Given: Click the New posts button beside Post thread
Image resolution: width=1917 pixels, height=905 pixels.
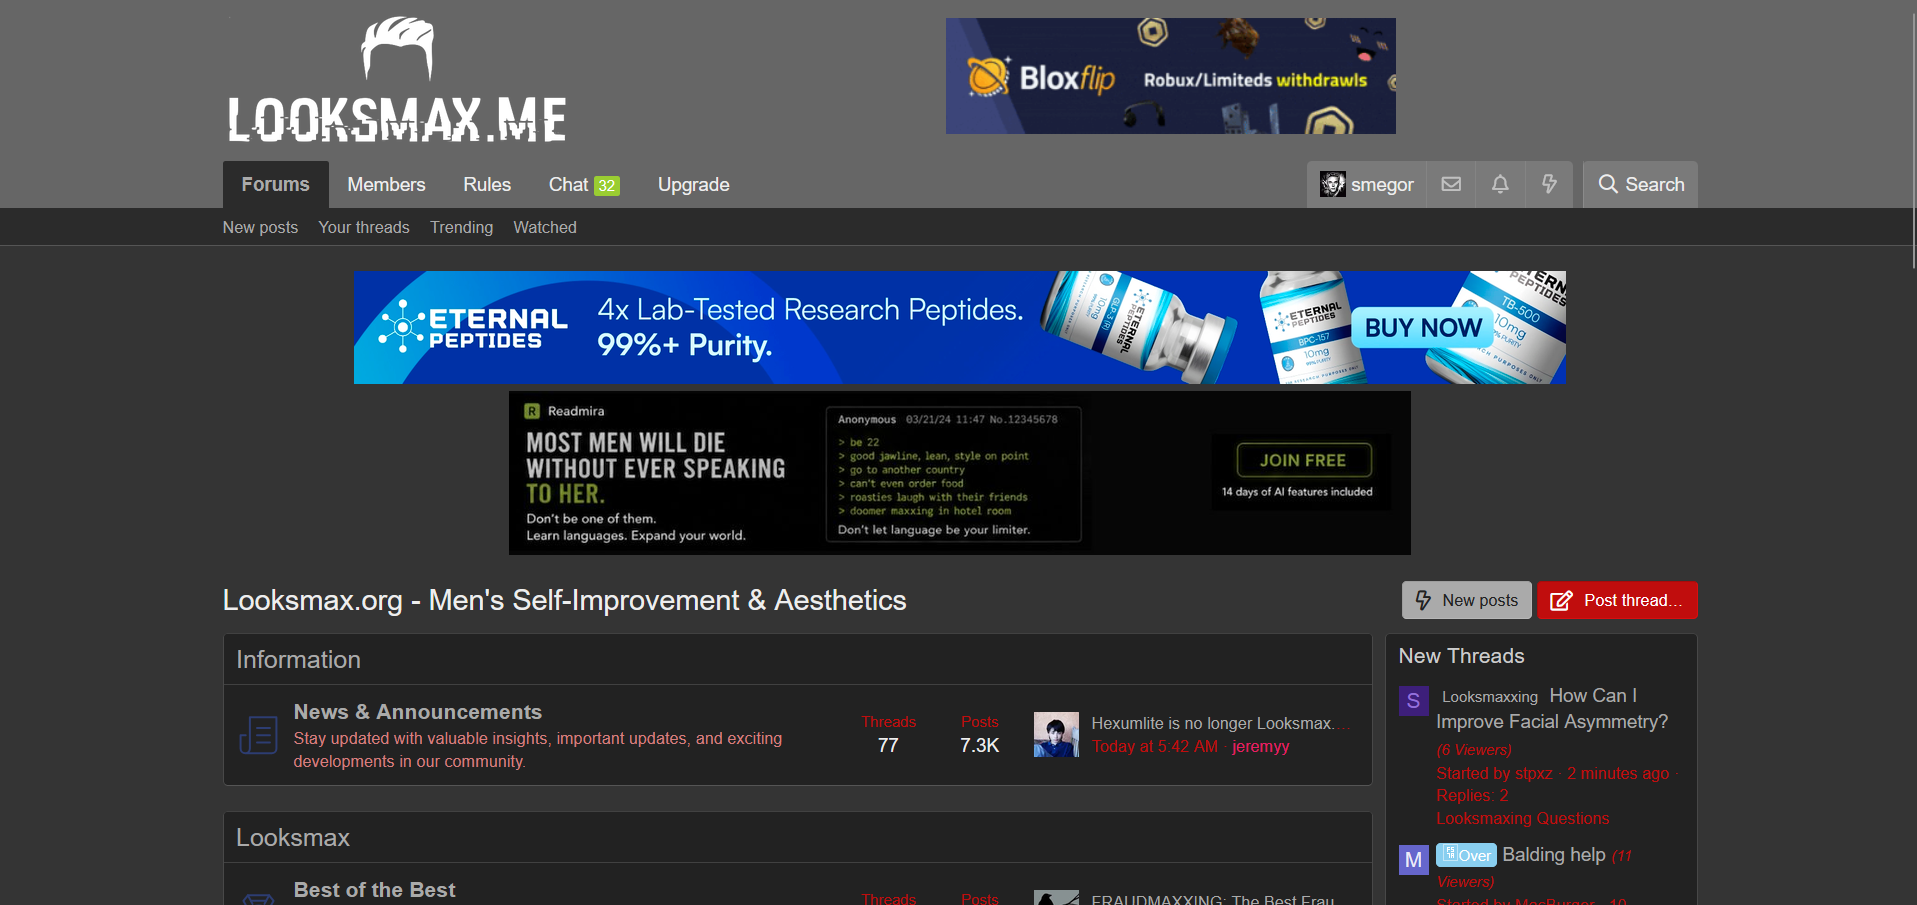Looking at the screenshot, I should [x=1466, y=600].
